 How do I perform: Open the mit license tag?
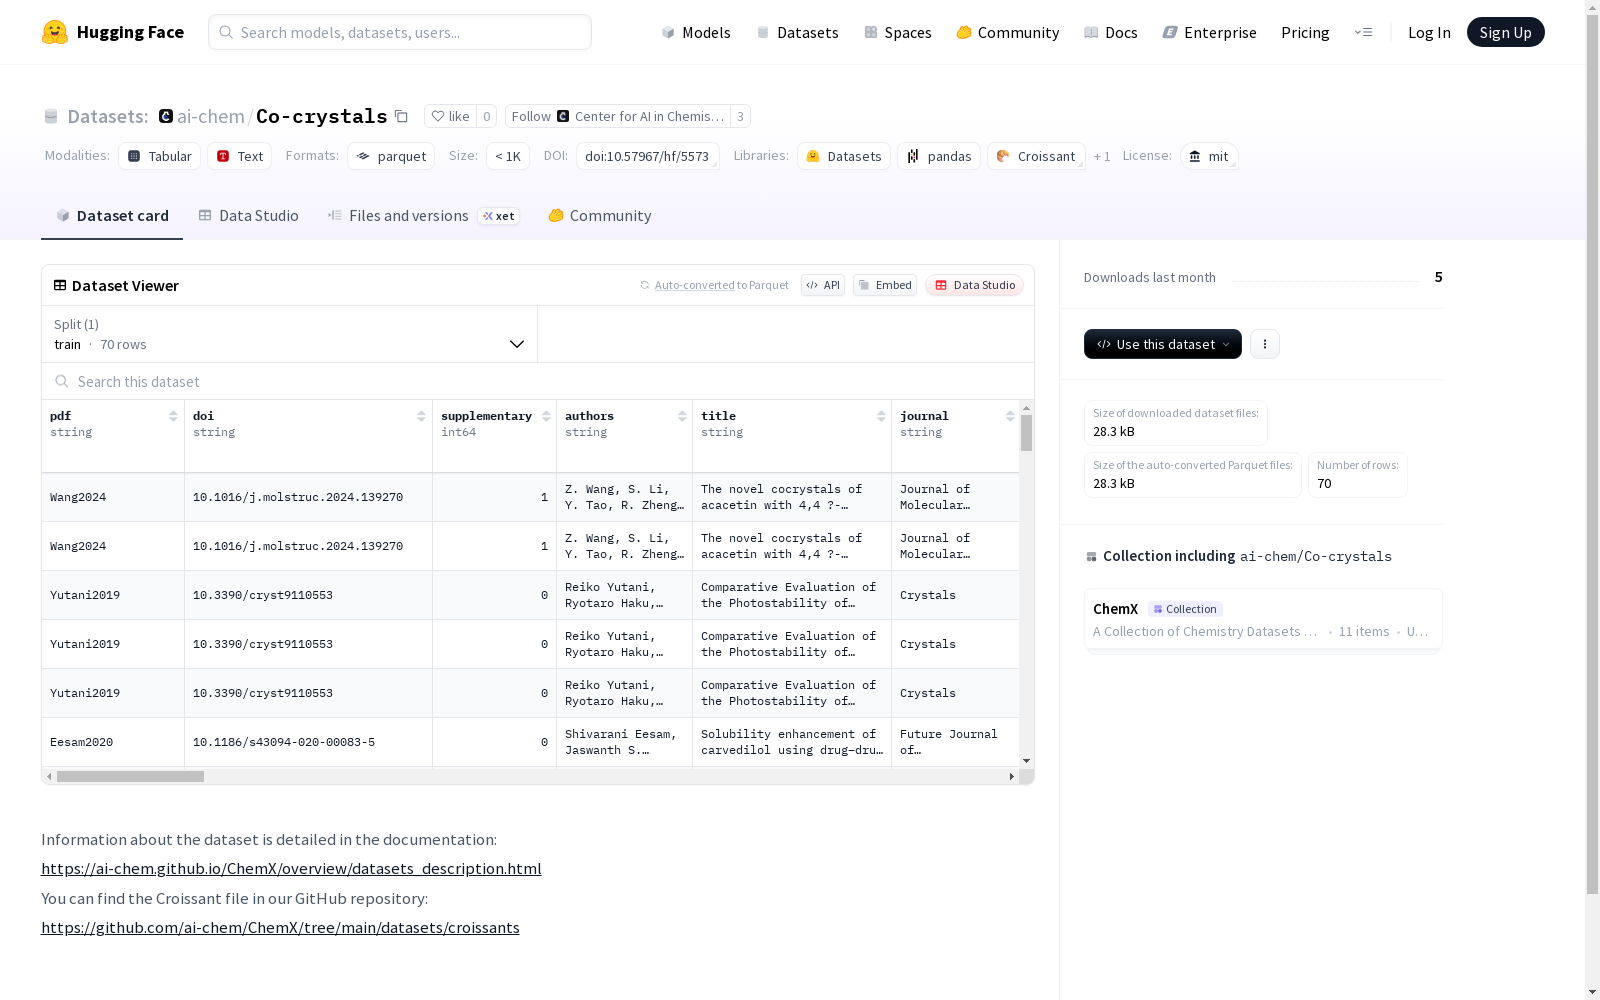[1209, 156]
